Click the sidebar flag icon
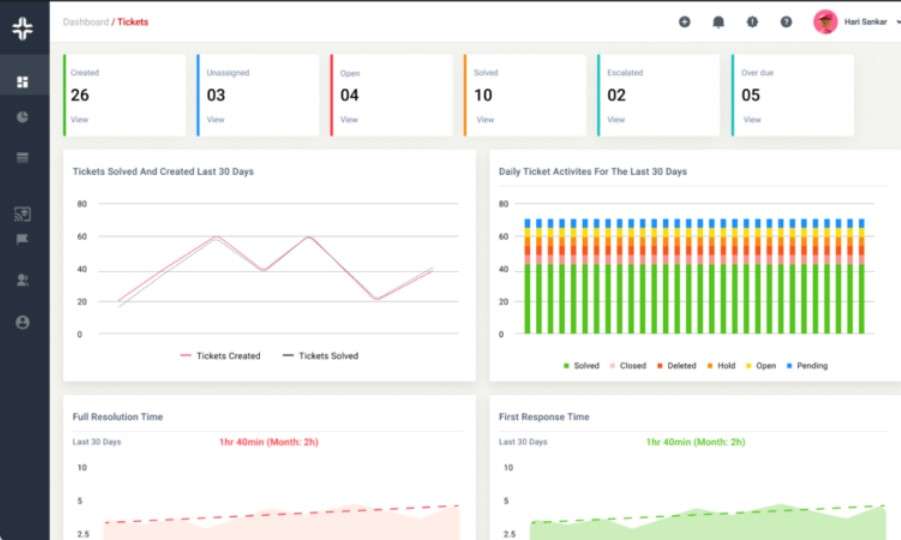Screen dimensions: 901x540 23,239
